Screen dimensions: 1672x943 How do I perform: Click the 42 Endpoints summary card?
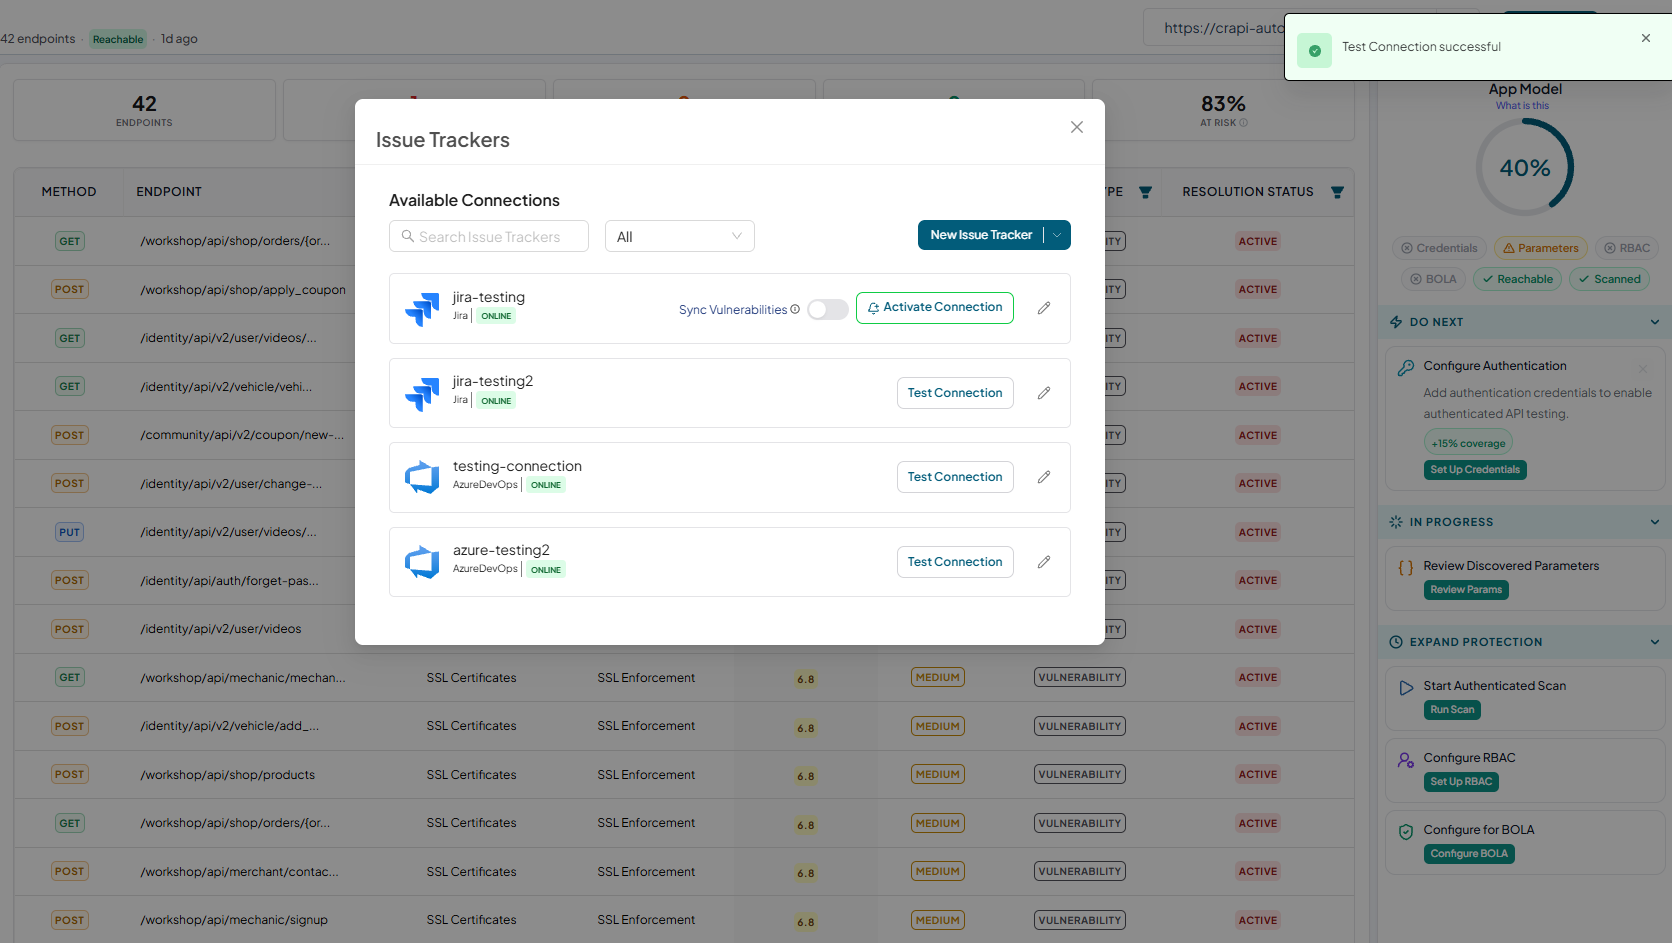point(144,110)
